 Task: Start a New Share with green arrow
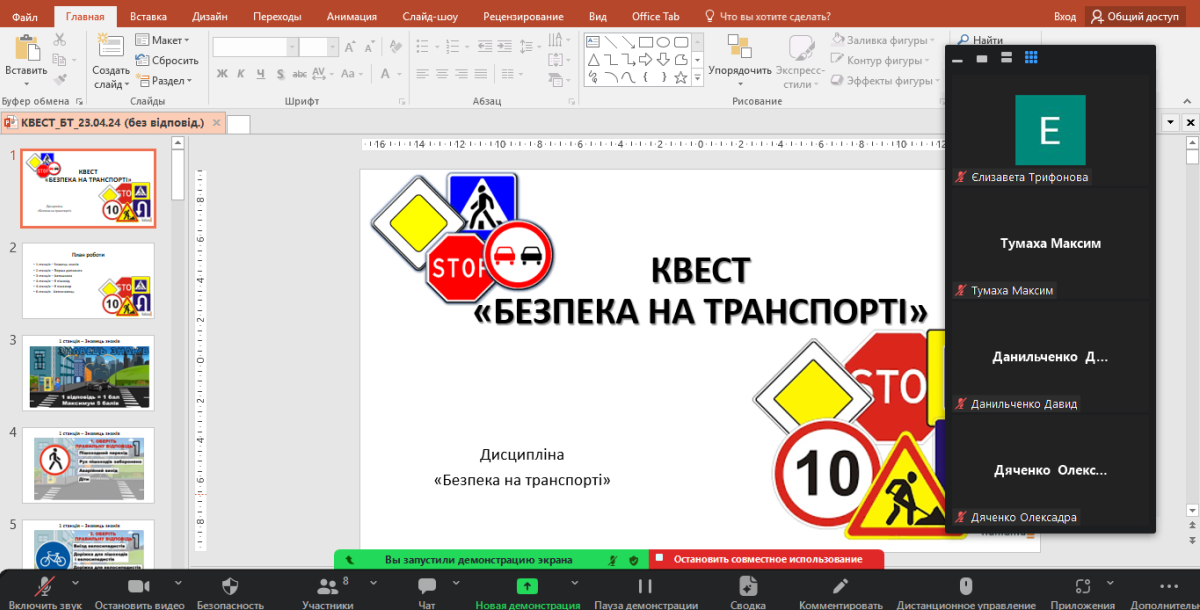tap(527, 587)
